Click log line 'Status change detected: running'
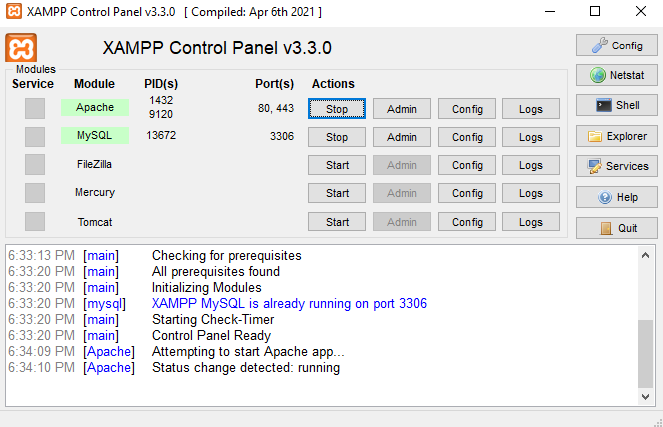The height and width of the screenshot is (427, 663). click(x=246, y=368)
